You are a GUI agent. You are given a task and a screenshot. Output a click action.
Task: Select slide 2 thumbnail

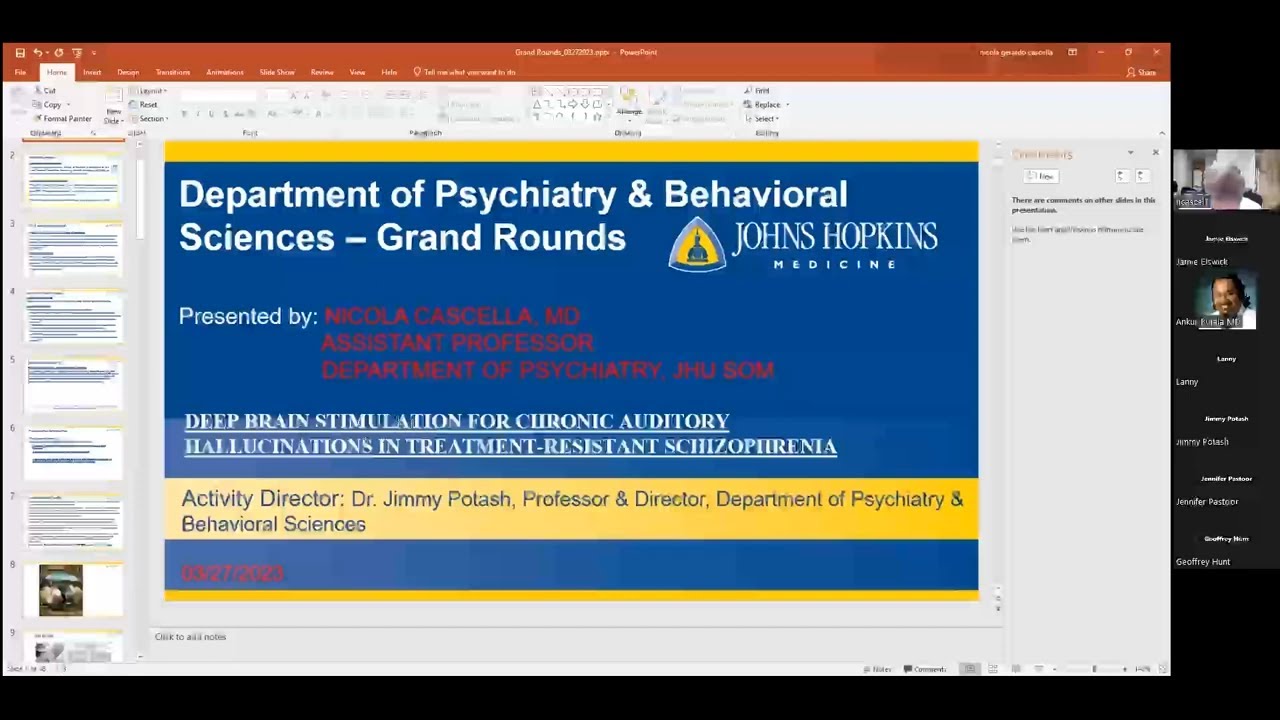pyautogui.click(x=74, y=180)
